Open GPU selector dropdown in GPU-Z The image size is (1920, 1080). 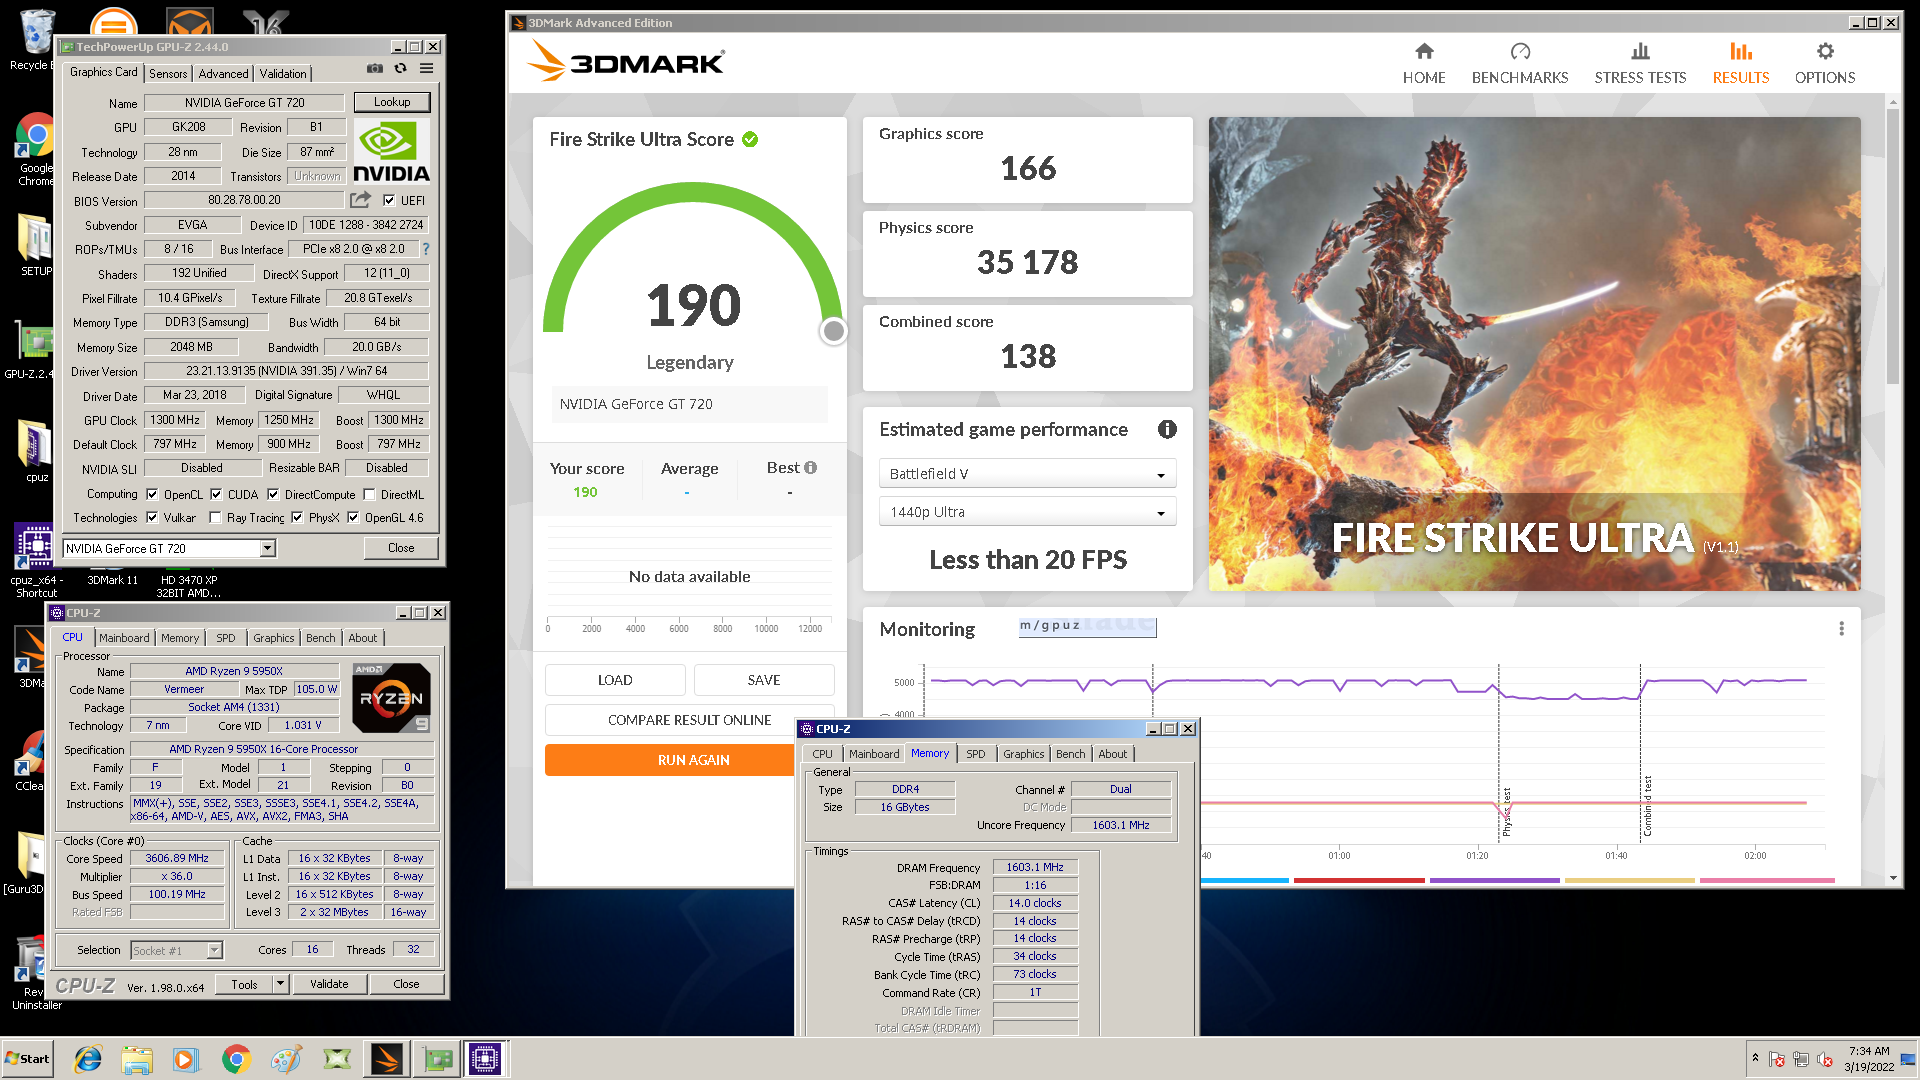click(x=268, y=548)
